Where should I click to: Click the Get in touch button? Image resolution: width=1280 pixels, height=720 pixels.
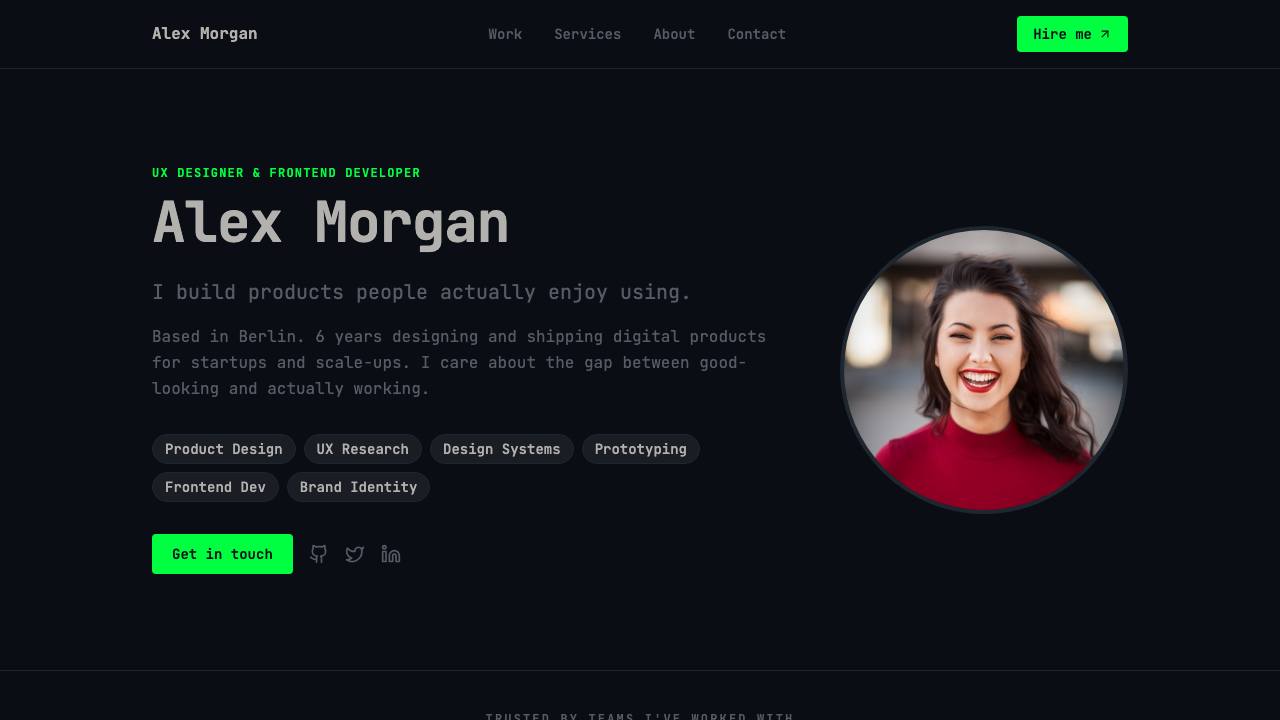click(222, 554)
